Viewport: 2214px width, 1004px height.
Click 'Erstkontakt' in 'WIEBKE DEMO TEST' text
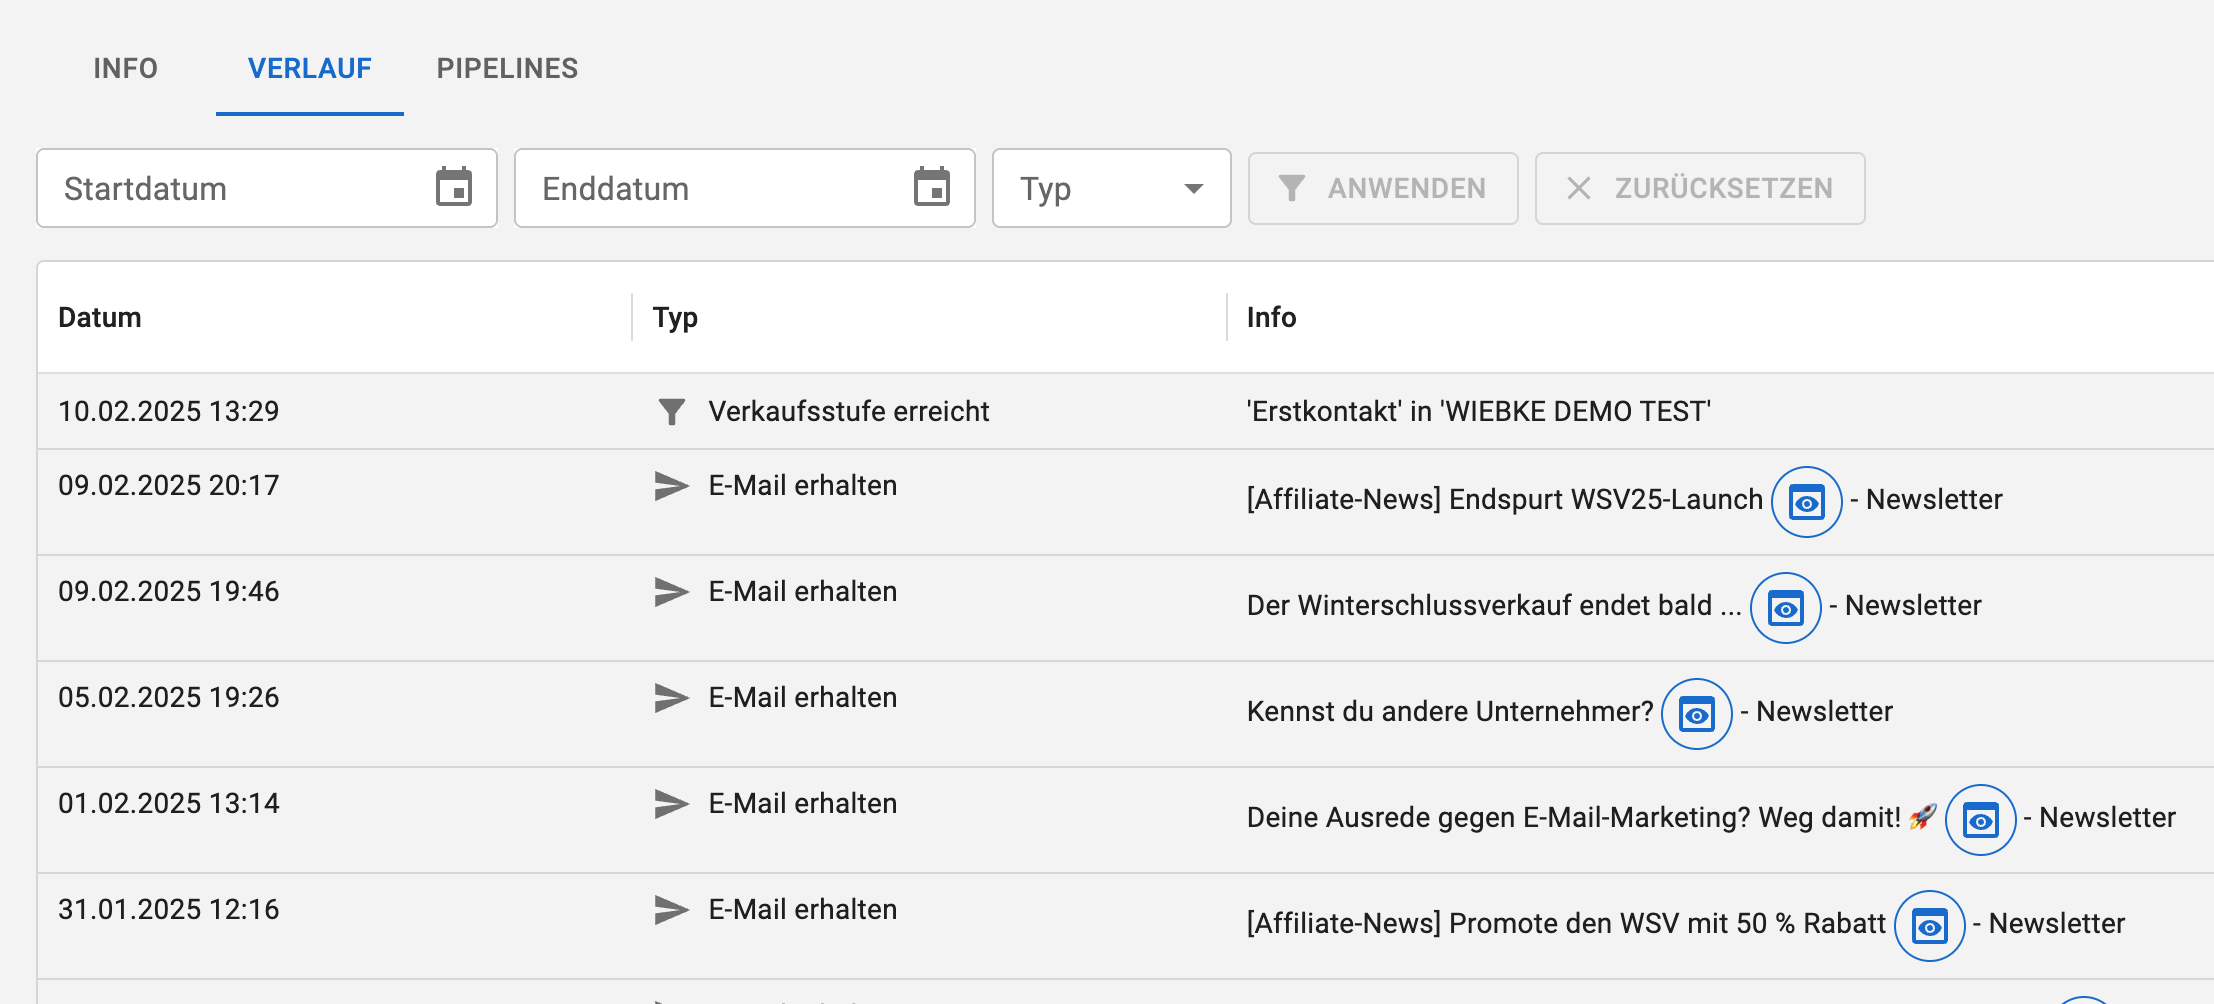tap(1479, 411)
